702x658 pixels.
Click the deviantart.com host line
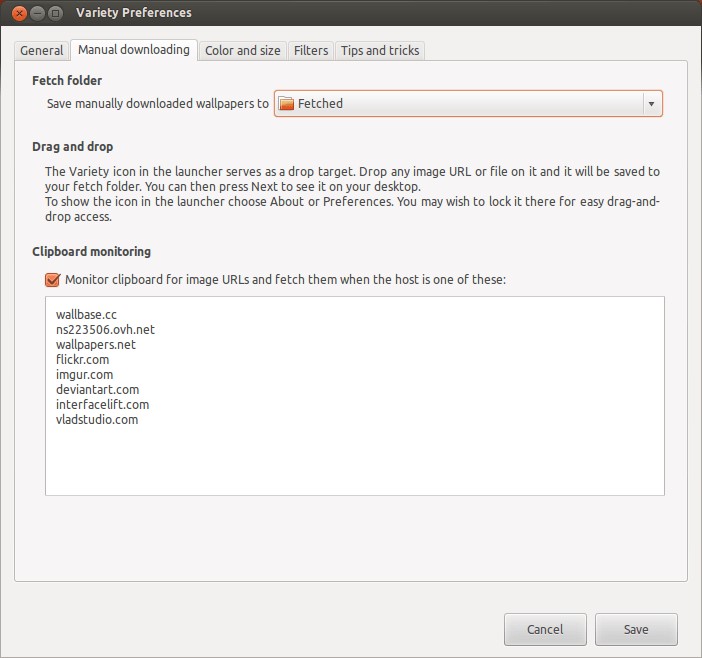click(98, 390)
